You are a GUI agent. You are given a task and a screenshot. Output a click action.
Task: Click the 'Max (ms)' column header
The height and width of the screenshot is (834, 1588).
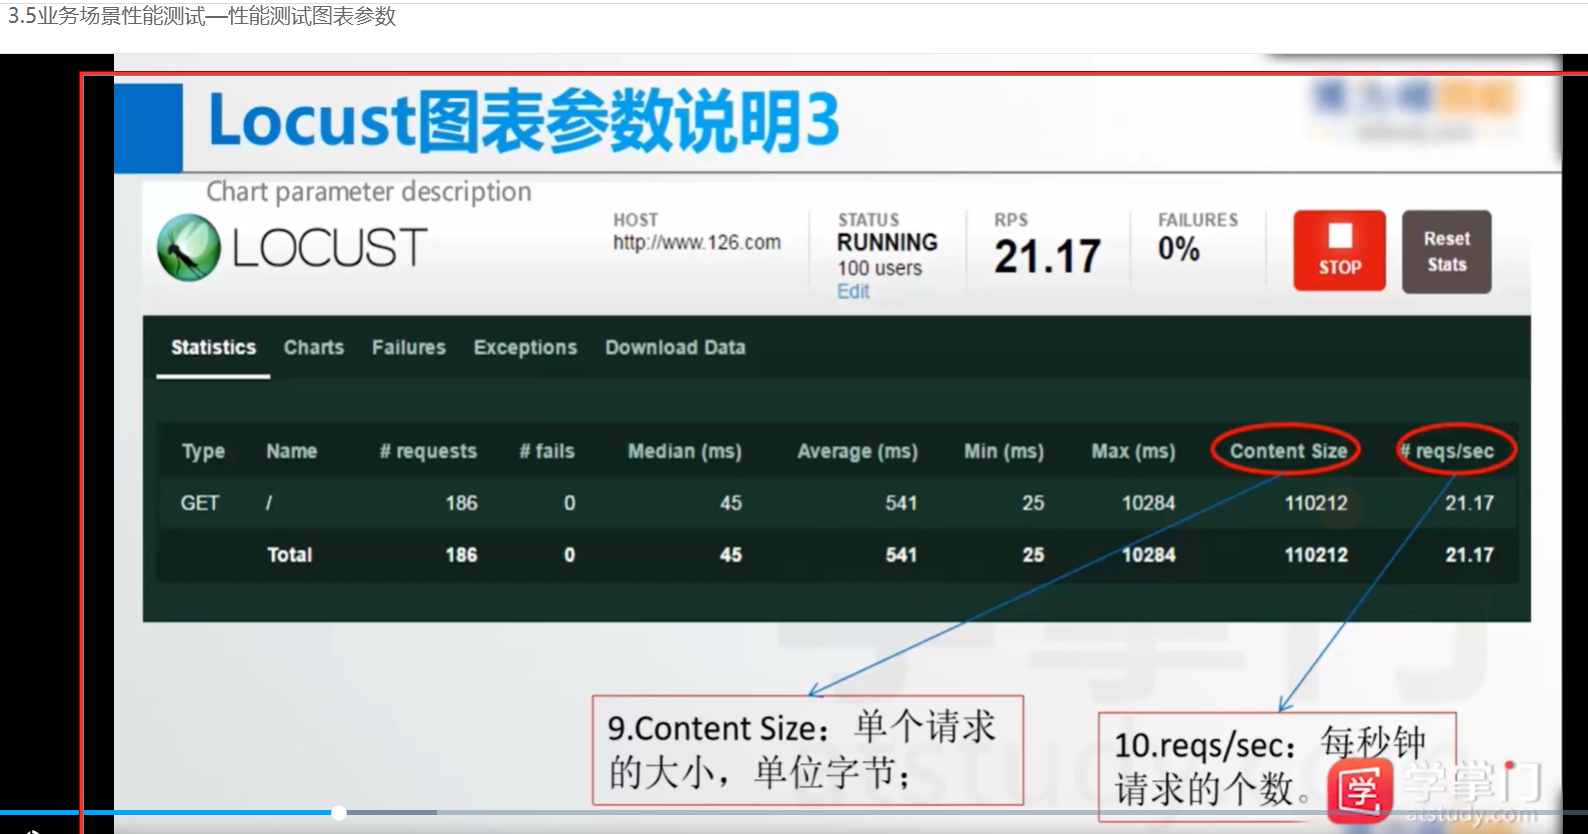point(1133,451)
